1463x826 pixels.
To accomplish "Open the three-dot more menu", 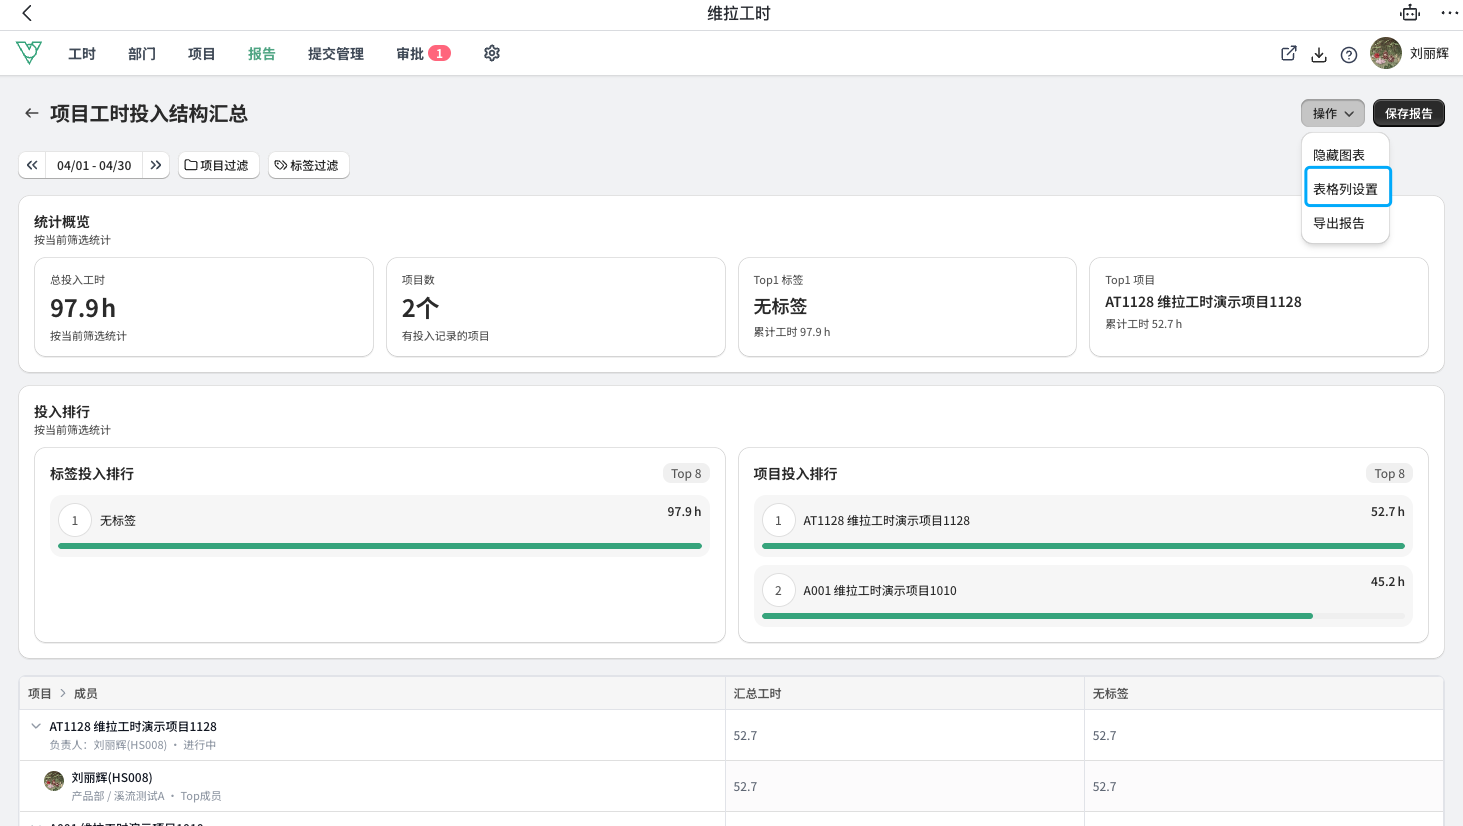I will click(x=1449, y=13).
